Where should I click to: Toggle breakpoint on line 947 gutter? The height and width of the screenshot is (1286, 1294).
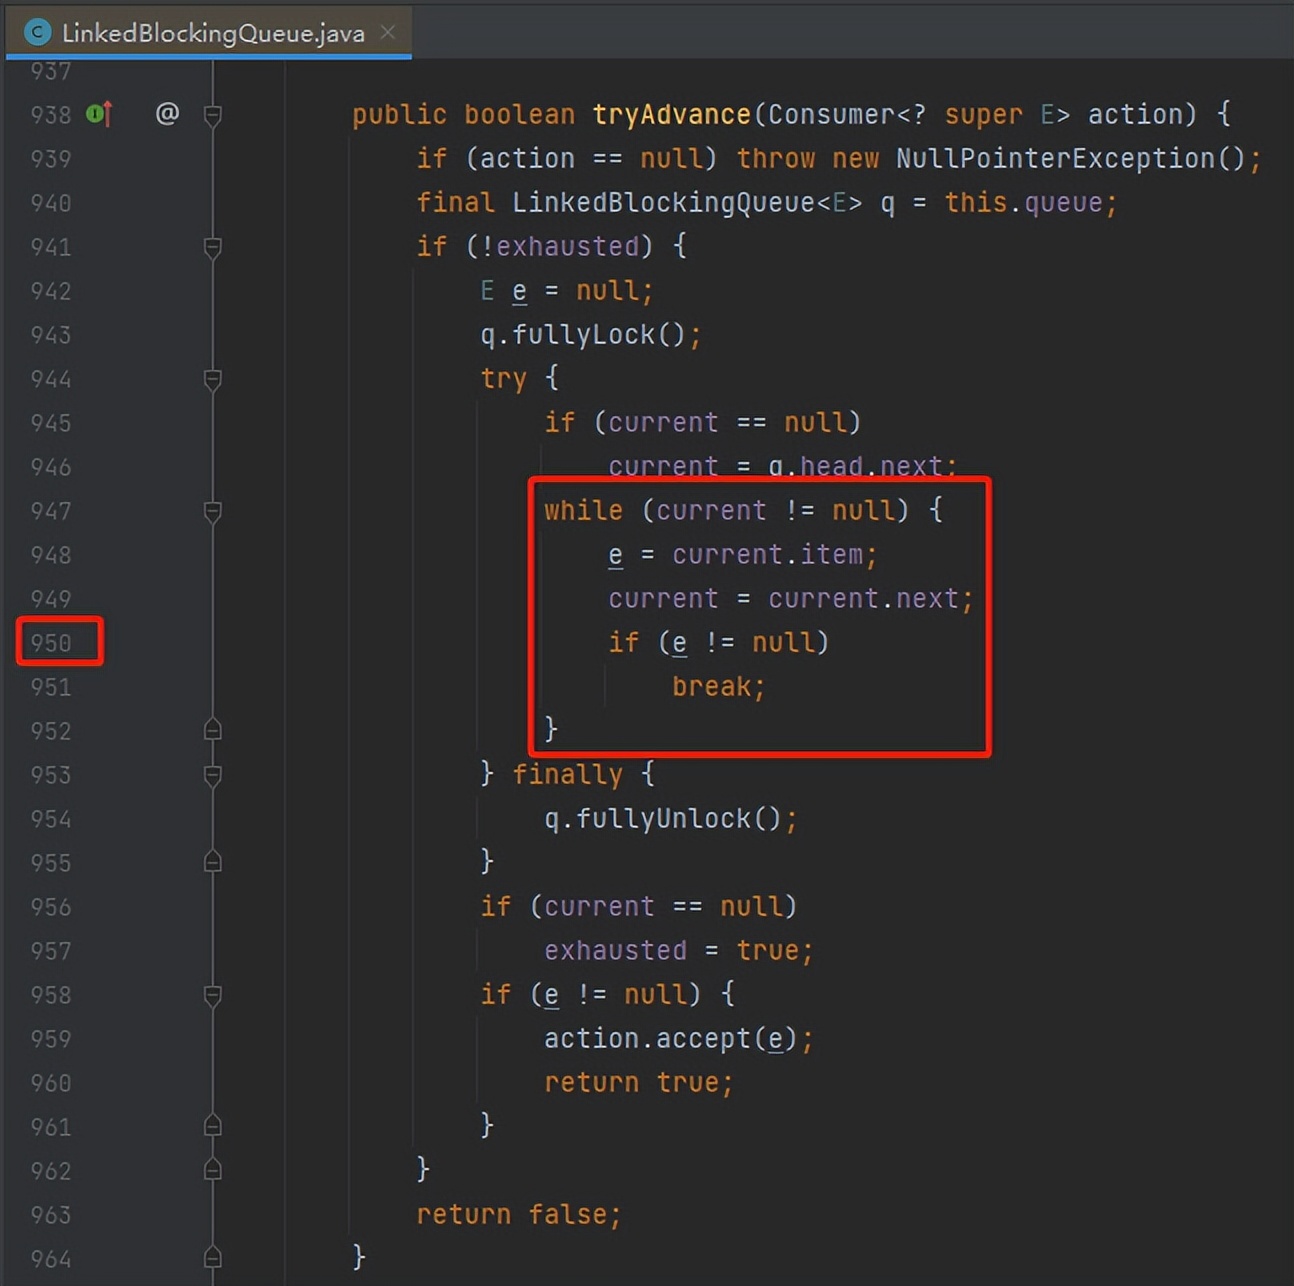tap(51, 511)
